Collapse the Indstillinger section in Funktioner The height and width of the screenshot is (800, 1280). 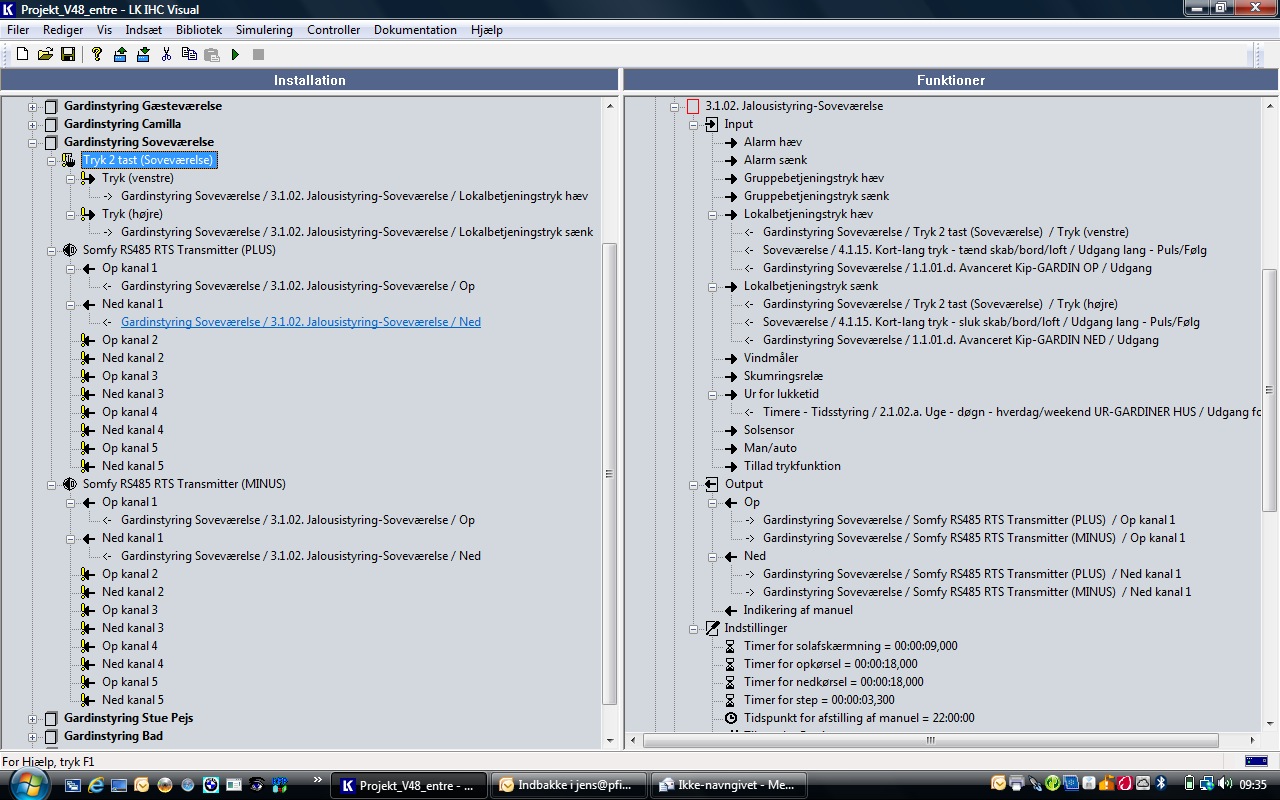point(693,628)
